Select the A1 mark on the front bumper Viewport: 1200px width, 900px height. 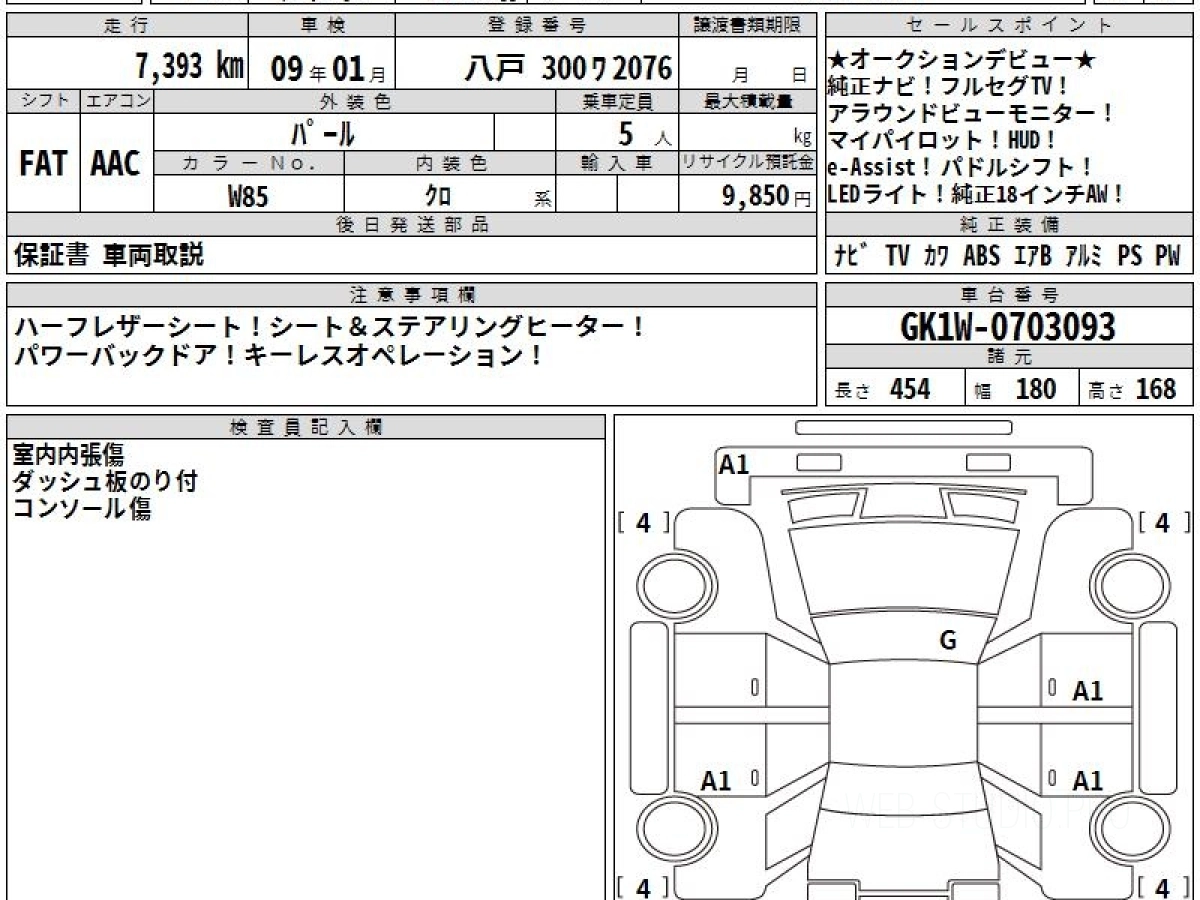734,464
